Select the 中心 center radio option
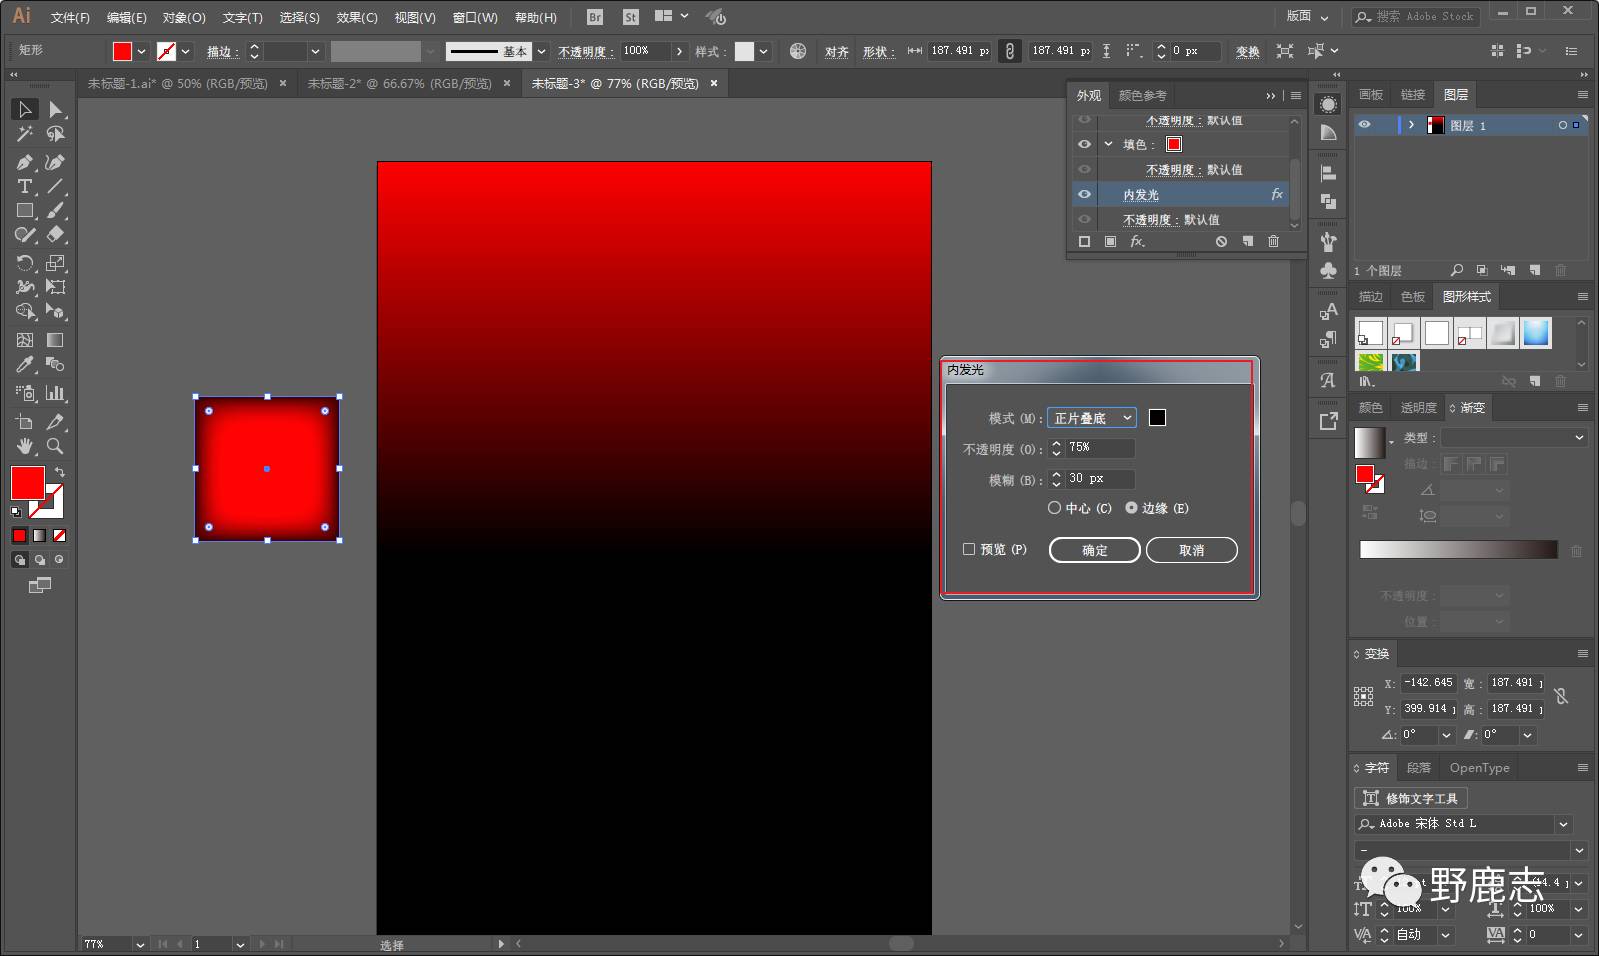The height and width of the screenshot is (956, 1599). (x=1054, y=508)
